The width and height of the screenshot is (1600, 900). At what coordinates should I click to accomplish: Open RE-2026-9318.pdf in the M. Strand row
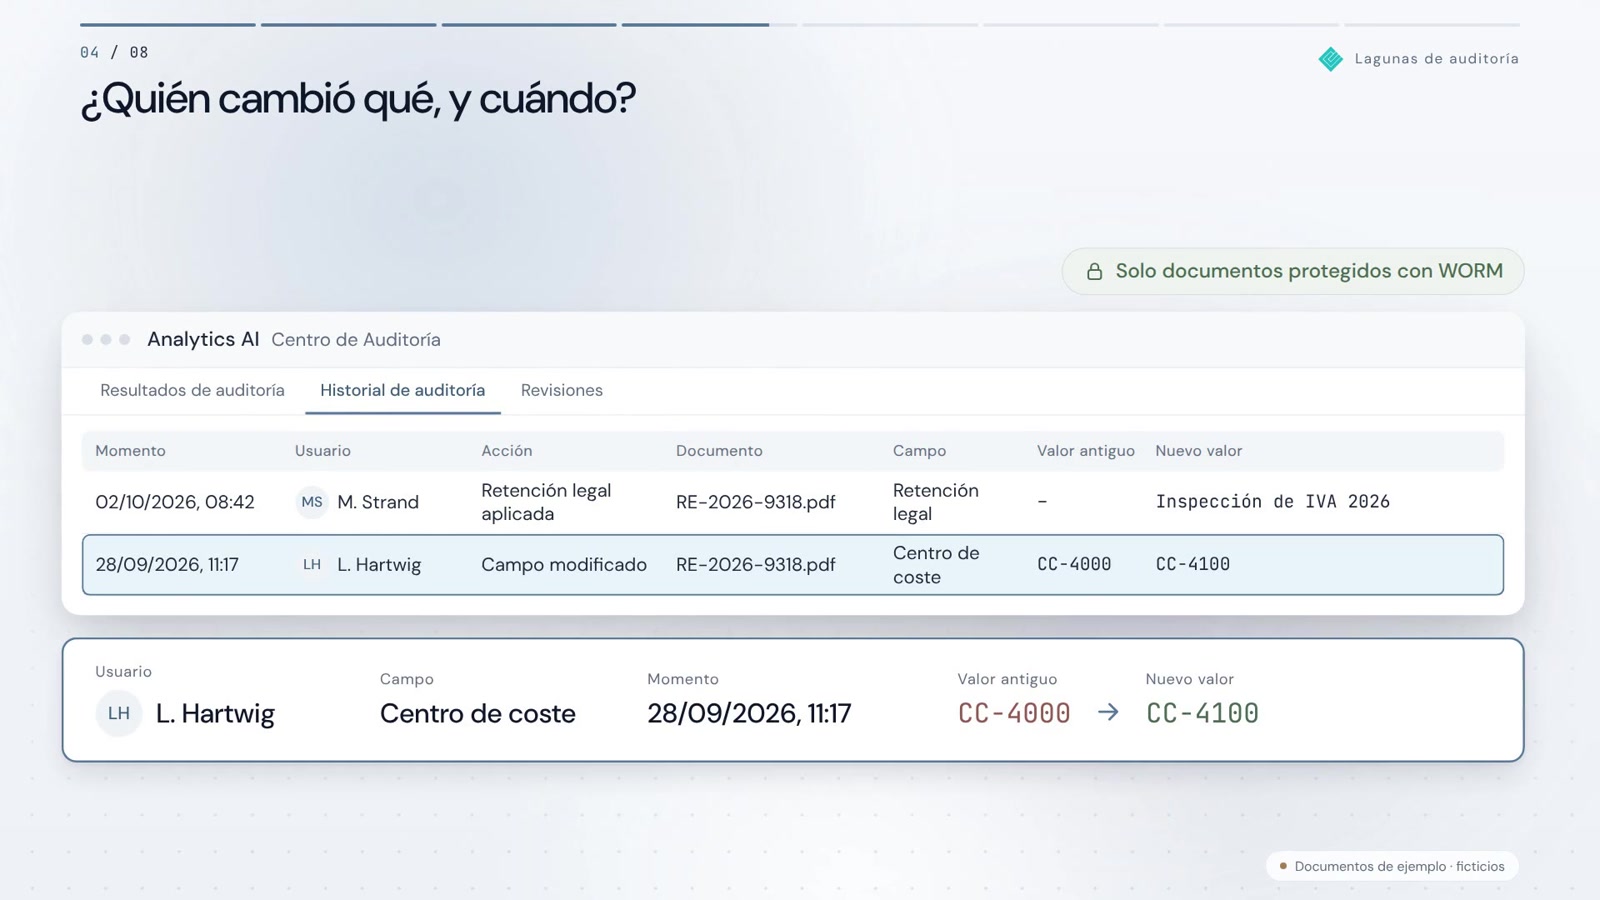756,502
